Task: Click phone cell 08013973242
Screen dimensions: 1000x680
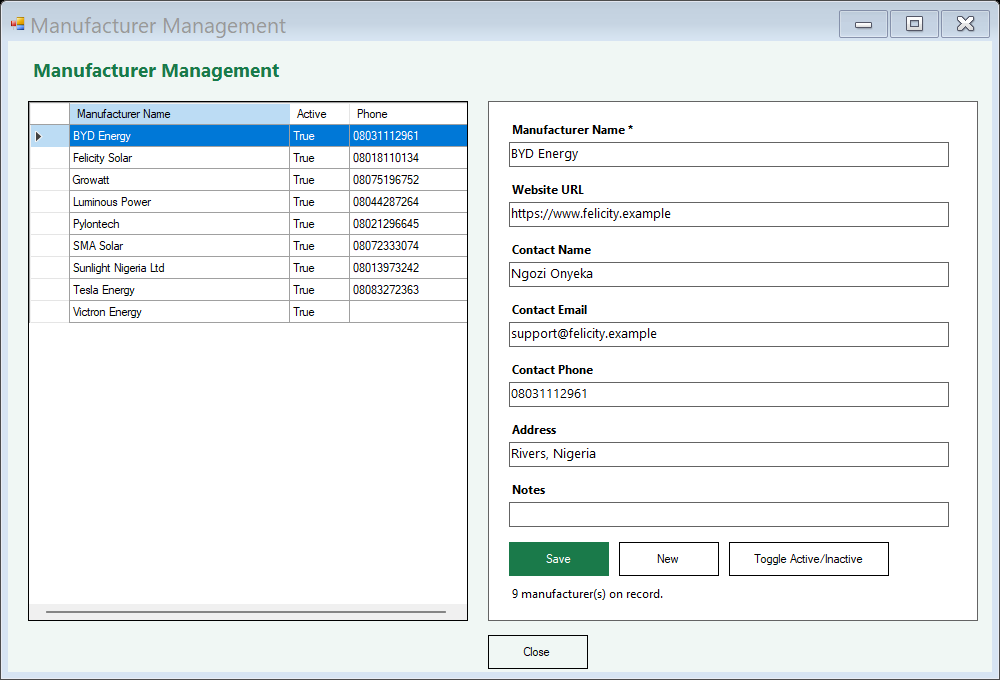Action: point(408,268)
